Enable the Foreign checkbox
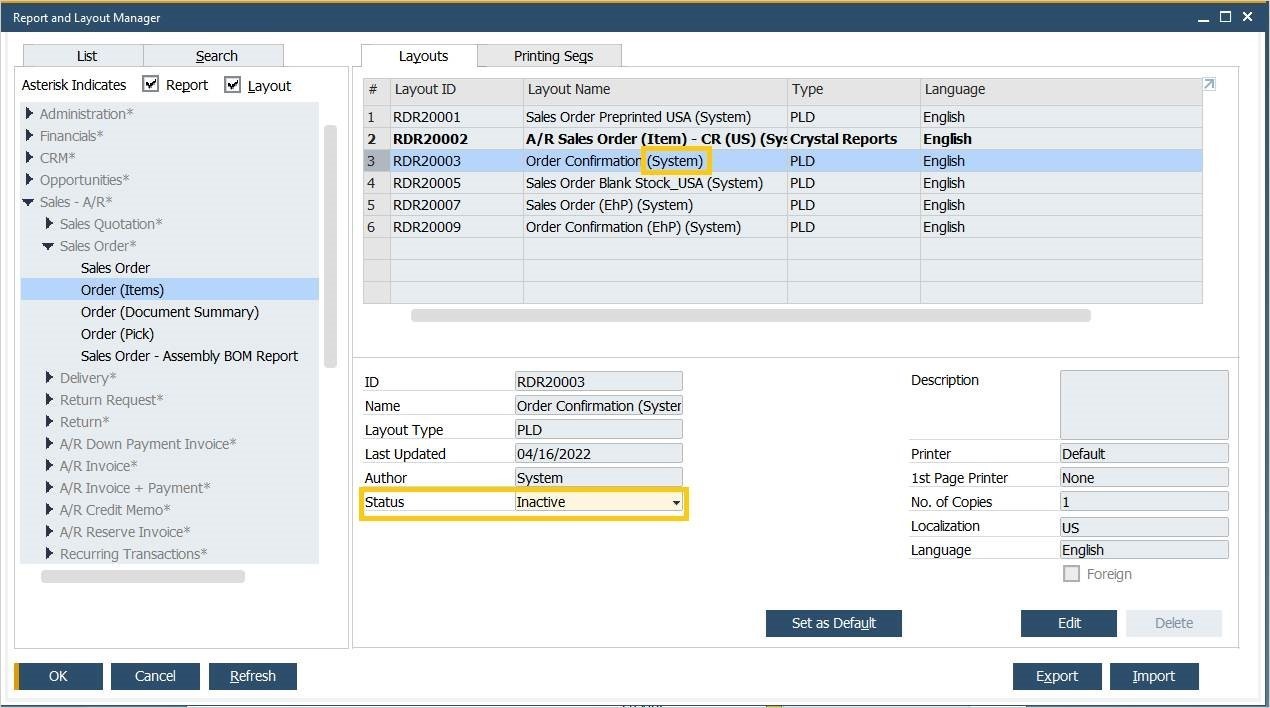Viewport: 1270px width, 708px height. click(1071, 574)
